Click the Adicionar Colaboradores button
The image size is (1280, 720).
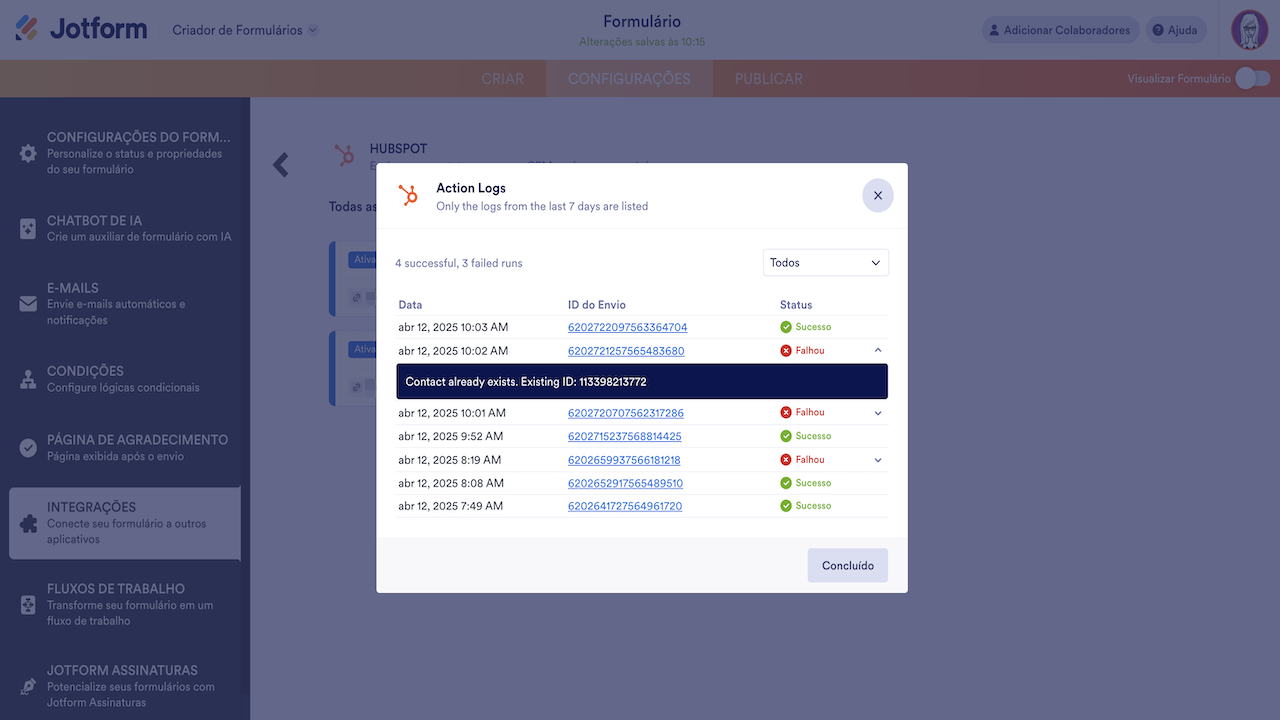(1059, 30)
